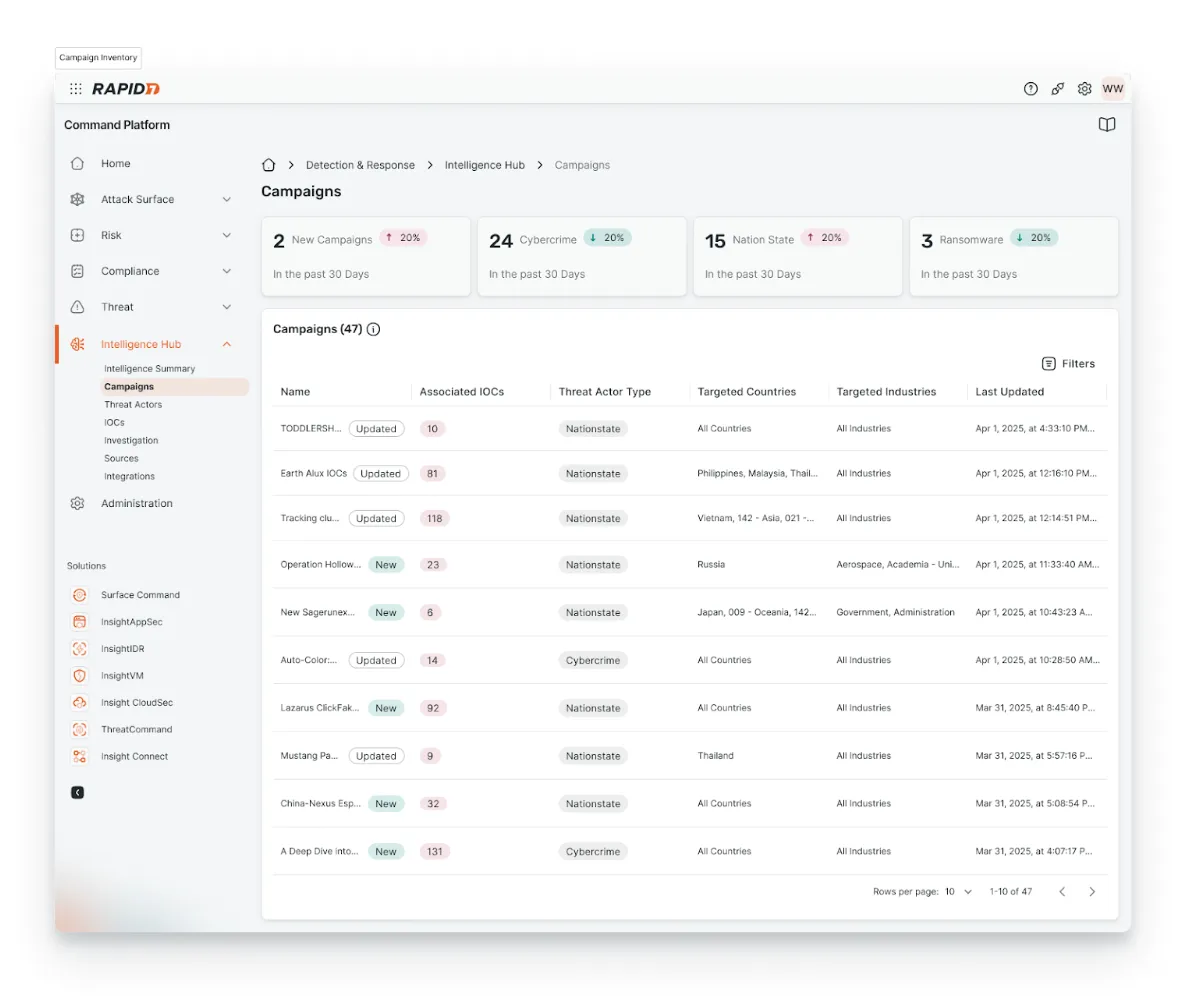1192x1000 pixels.
Task: Open the documentation book icon
Action: click(1106, 125)
